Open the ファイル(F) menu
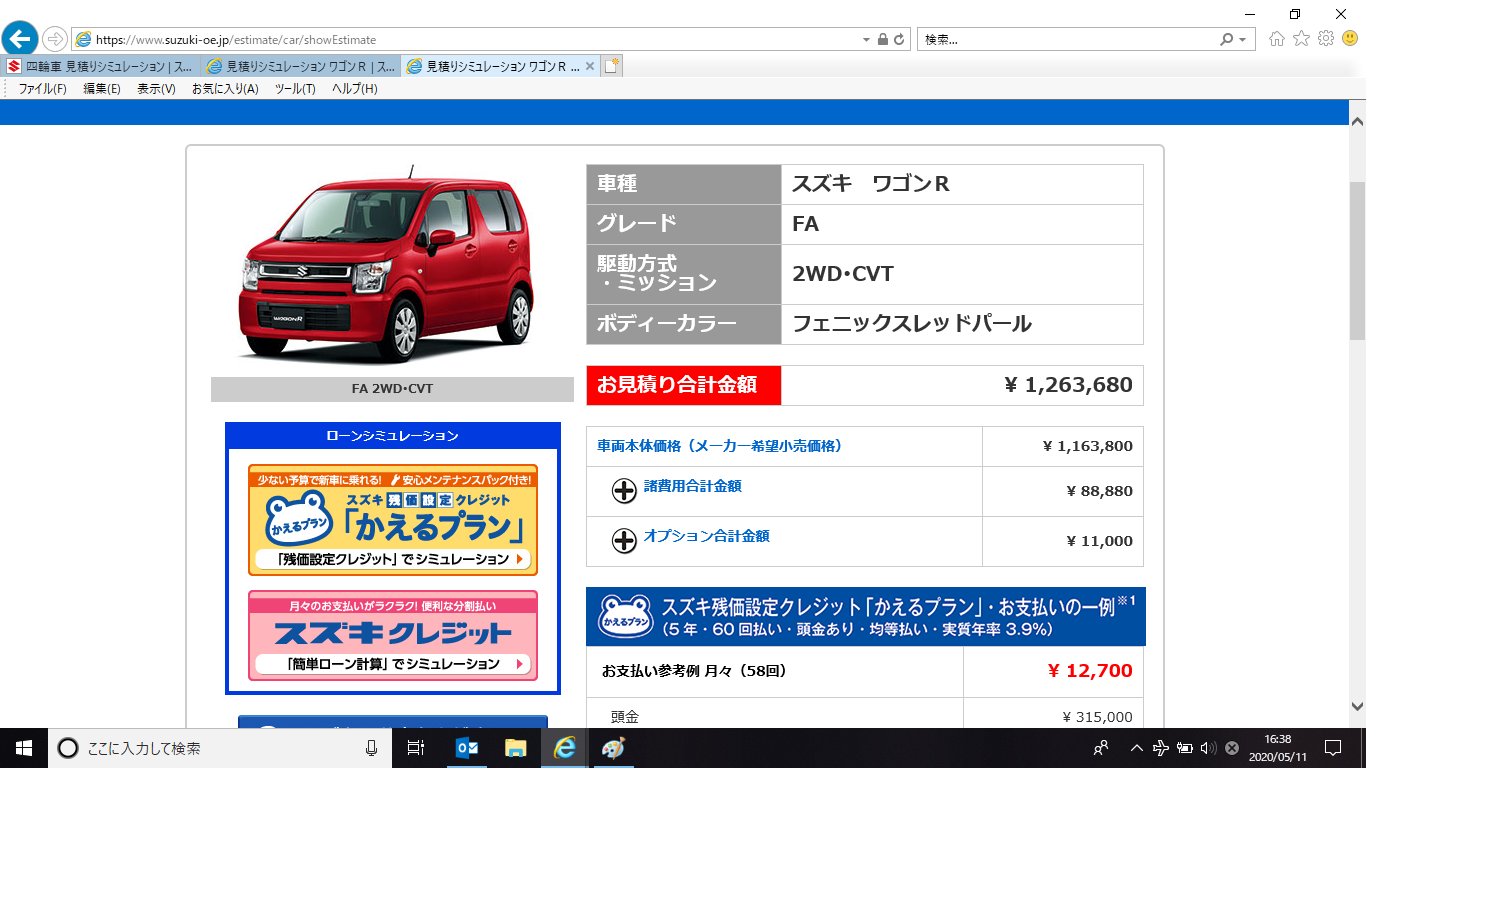The image size is (1496, 908). coord(42,89)
